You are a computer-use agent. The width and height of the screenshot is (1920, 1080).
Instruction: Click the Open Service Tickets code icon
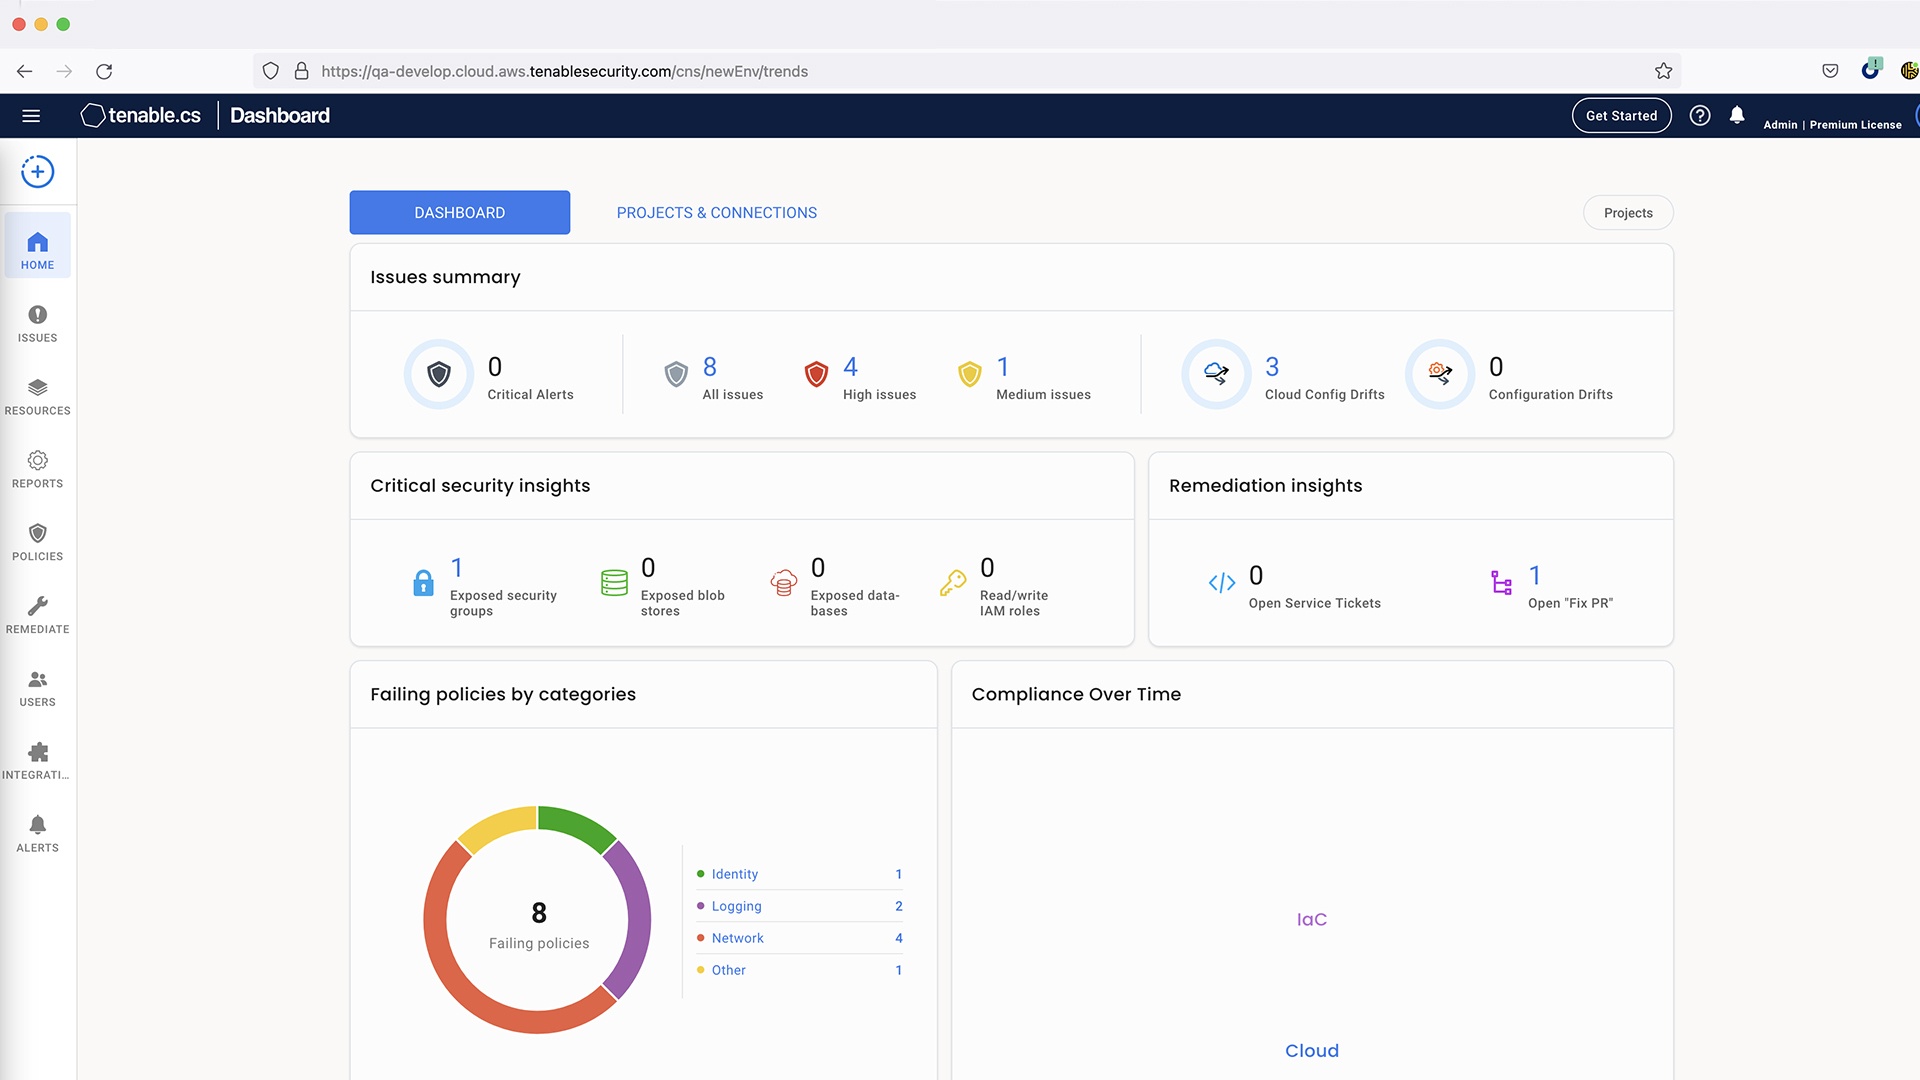(1222, 583)
